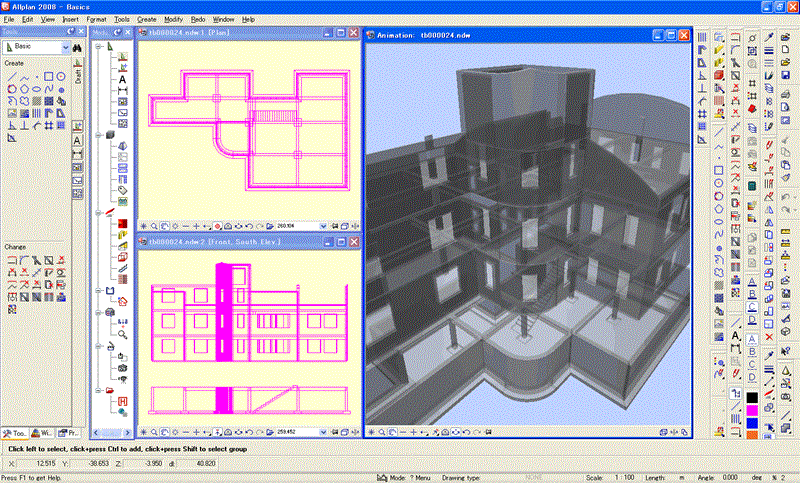Click the red X delete icon in right toolbar

tap(769, 337)
